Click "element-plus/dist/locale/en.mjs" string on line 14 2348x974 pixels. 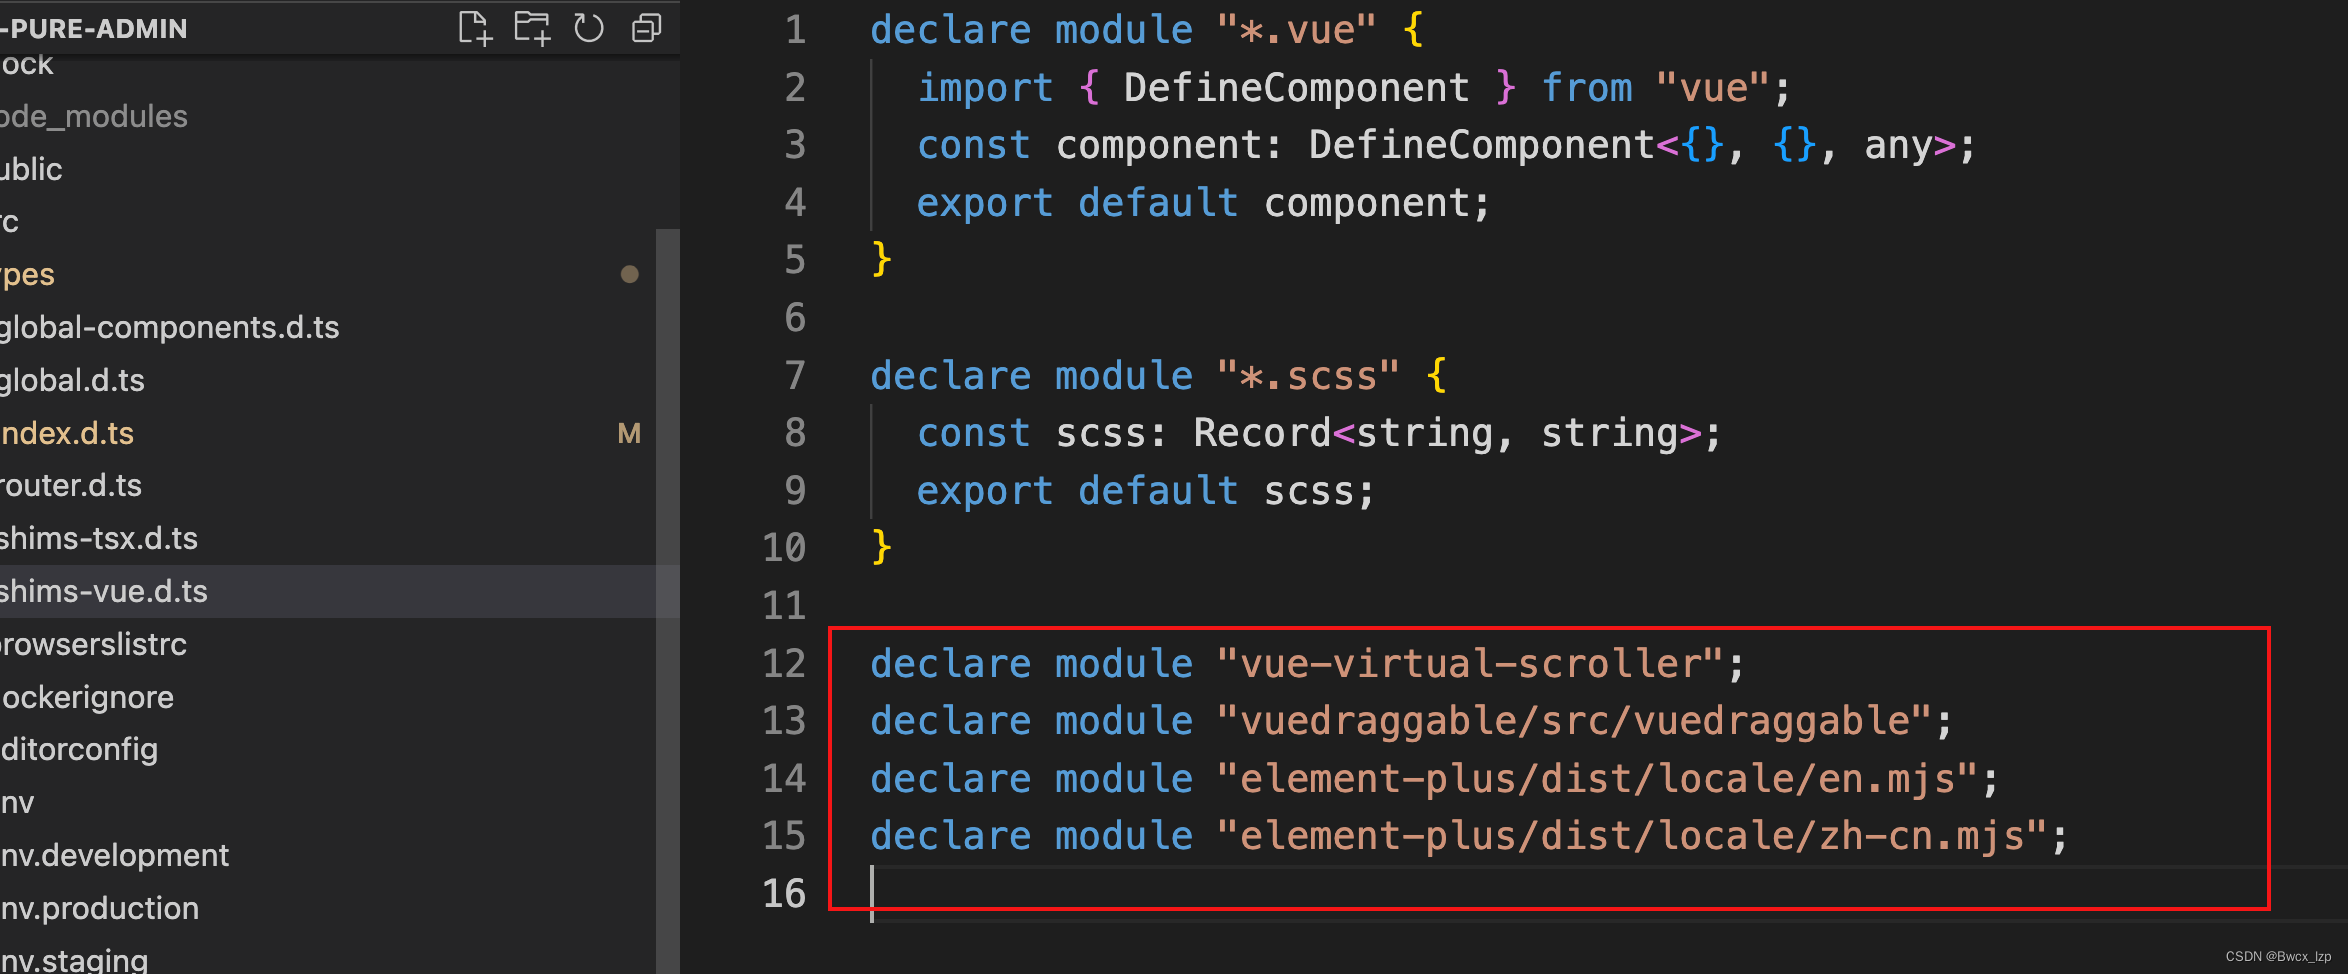[x=1597, y=779]
